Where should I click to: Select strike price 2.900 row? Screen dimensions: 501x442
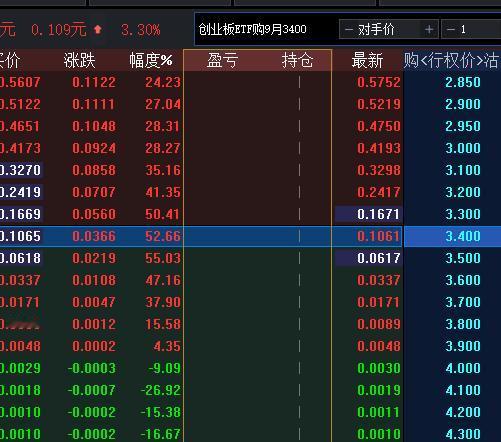463,104
